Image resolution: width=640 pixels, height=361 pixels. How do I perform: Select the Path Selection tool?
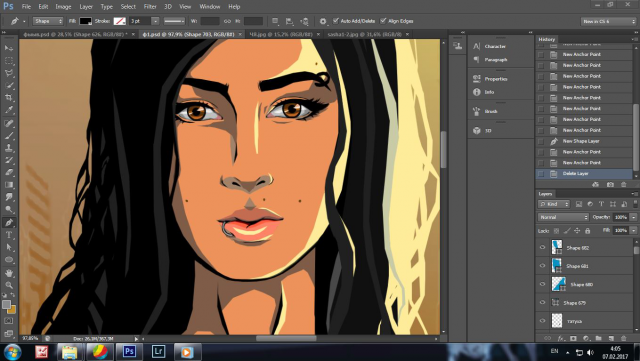9,247
